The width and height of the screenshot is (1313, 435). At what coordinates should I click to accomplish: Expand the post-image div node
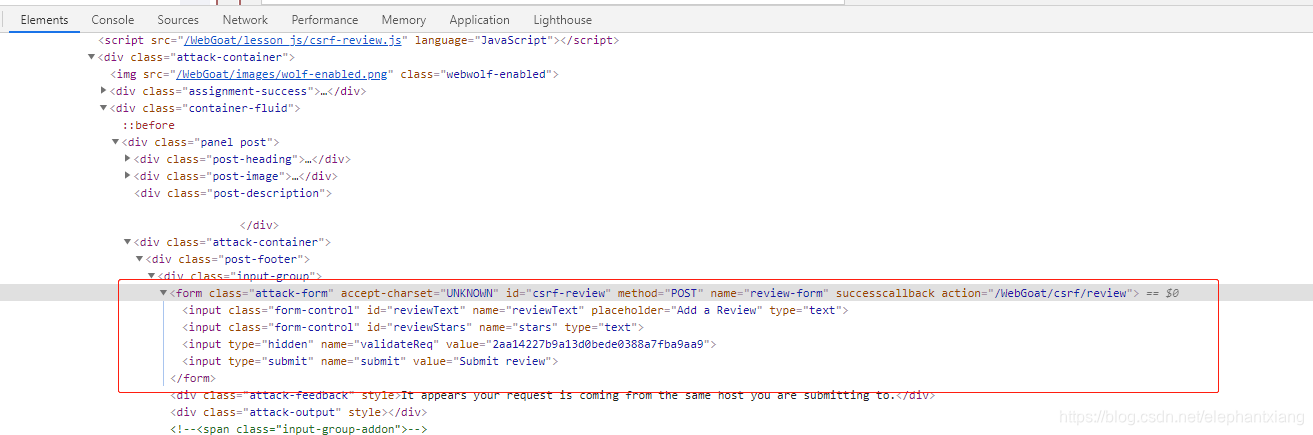point(128,176)
